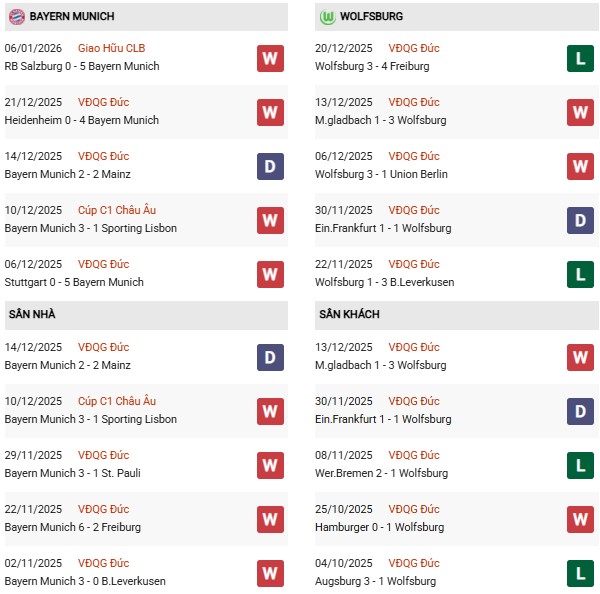This screenshot has width=600, height=594.
Task: Click W badge for Bayern Munich 6-2 Freiburg
Action: point(269,519)
